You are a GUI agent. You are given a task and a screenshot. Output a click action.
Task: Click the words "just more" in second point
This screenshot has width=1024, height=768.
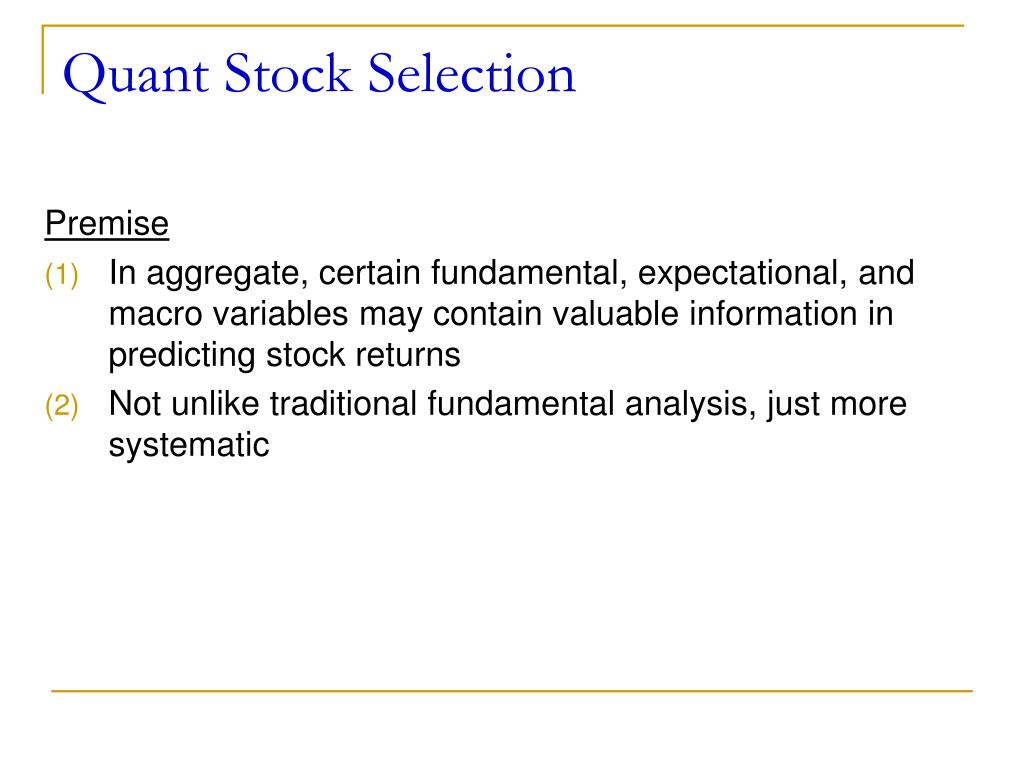(837, 405)
